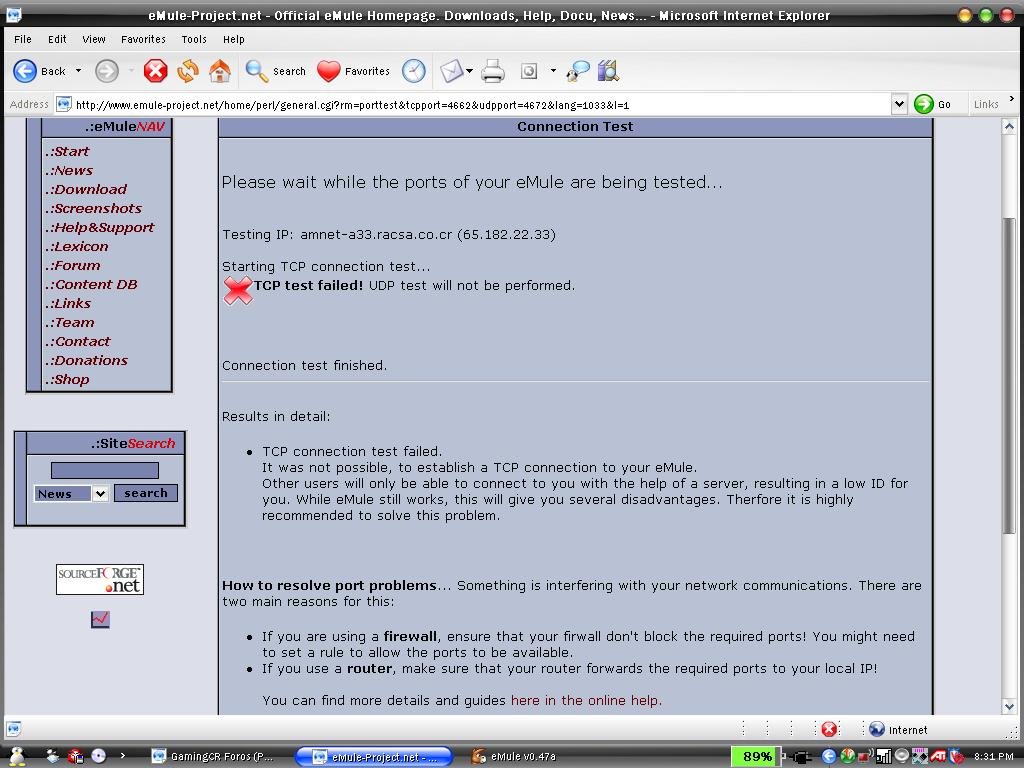The width and height of the screenshot is (1024, 768).
Task: Click the disc icon in taskbar quick launch
Action: coord(99,756)
